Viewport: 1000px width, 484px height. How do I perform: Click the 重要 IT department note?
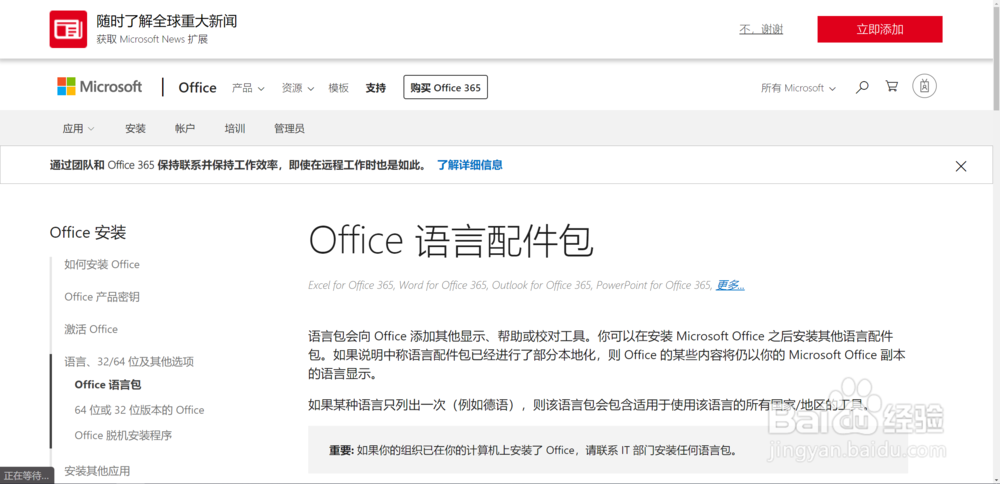608,450
